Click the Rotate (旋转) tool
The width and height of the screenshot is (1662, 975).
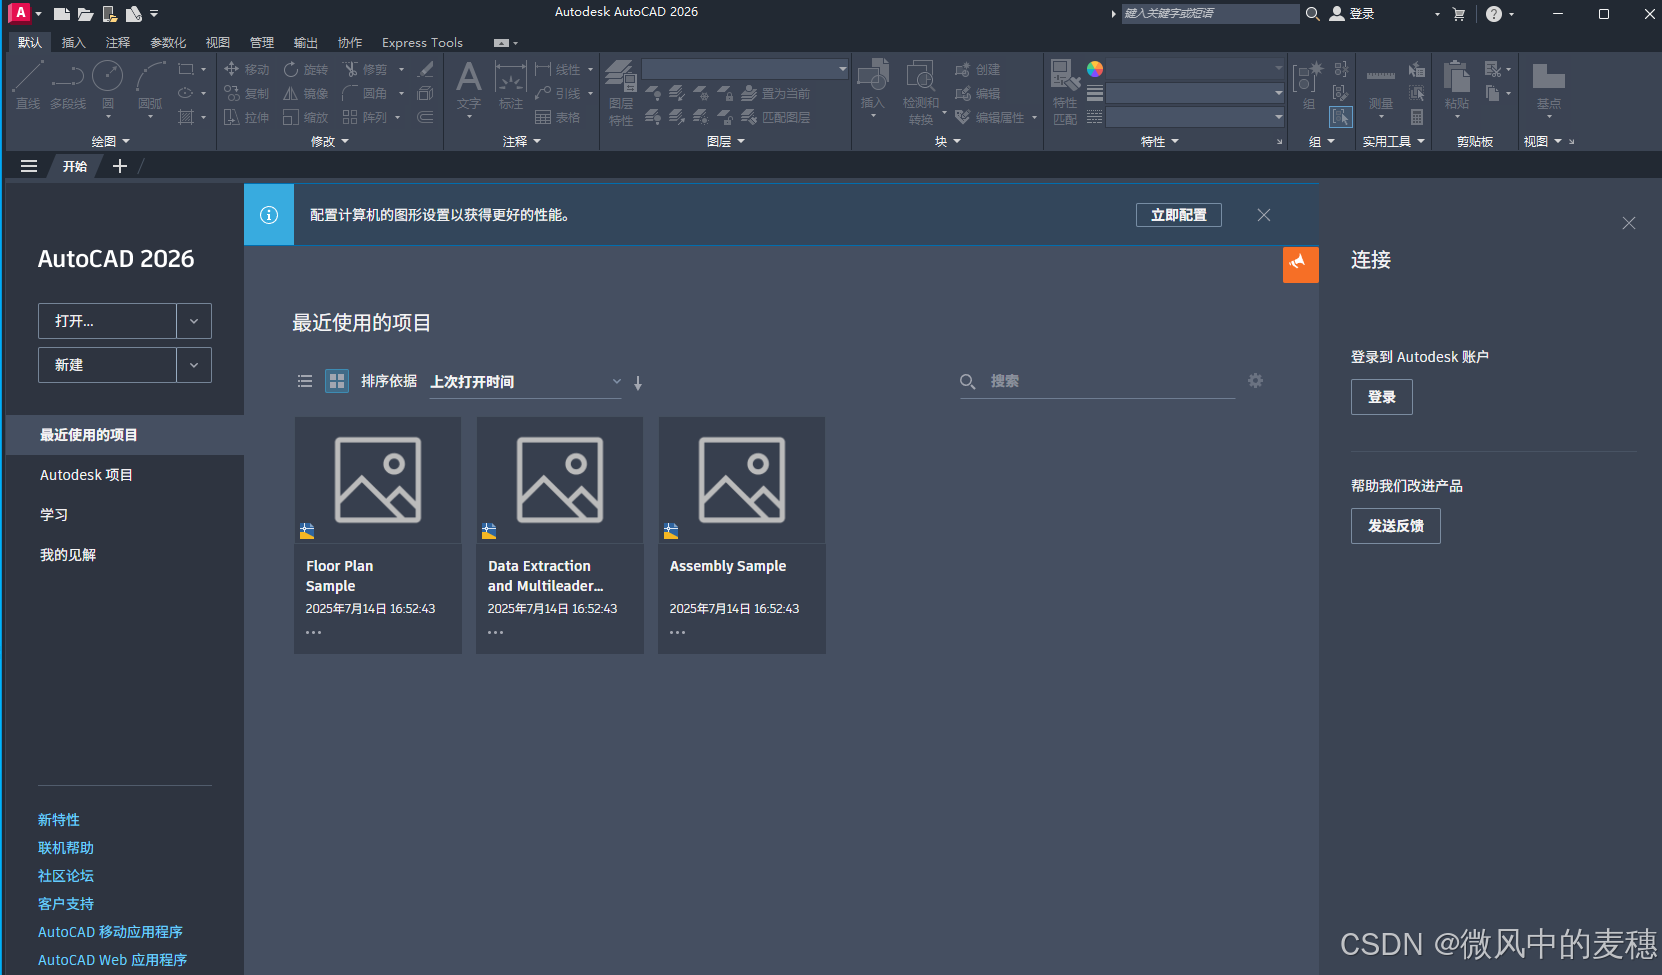306,69
